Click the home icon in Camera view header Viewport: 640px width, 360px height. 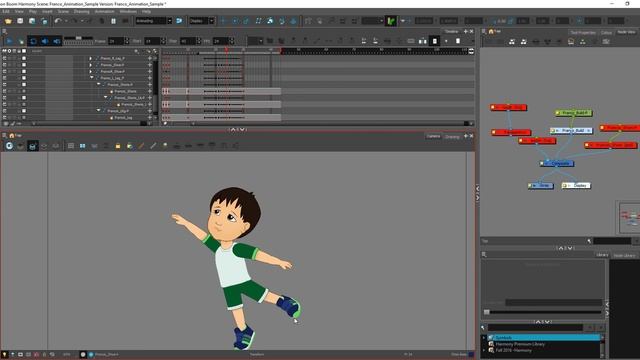[x=11, y=136]
